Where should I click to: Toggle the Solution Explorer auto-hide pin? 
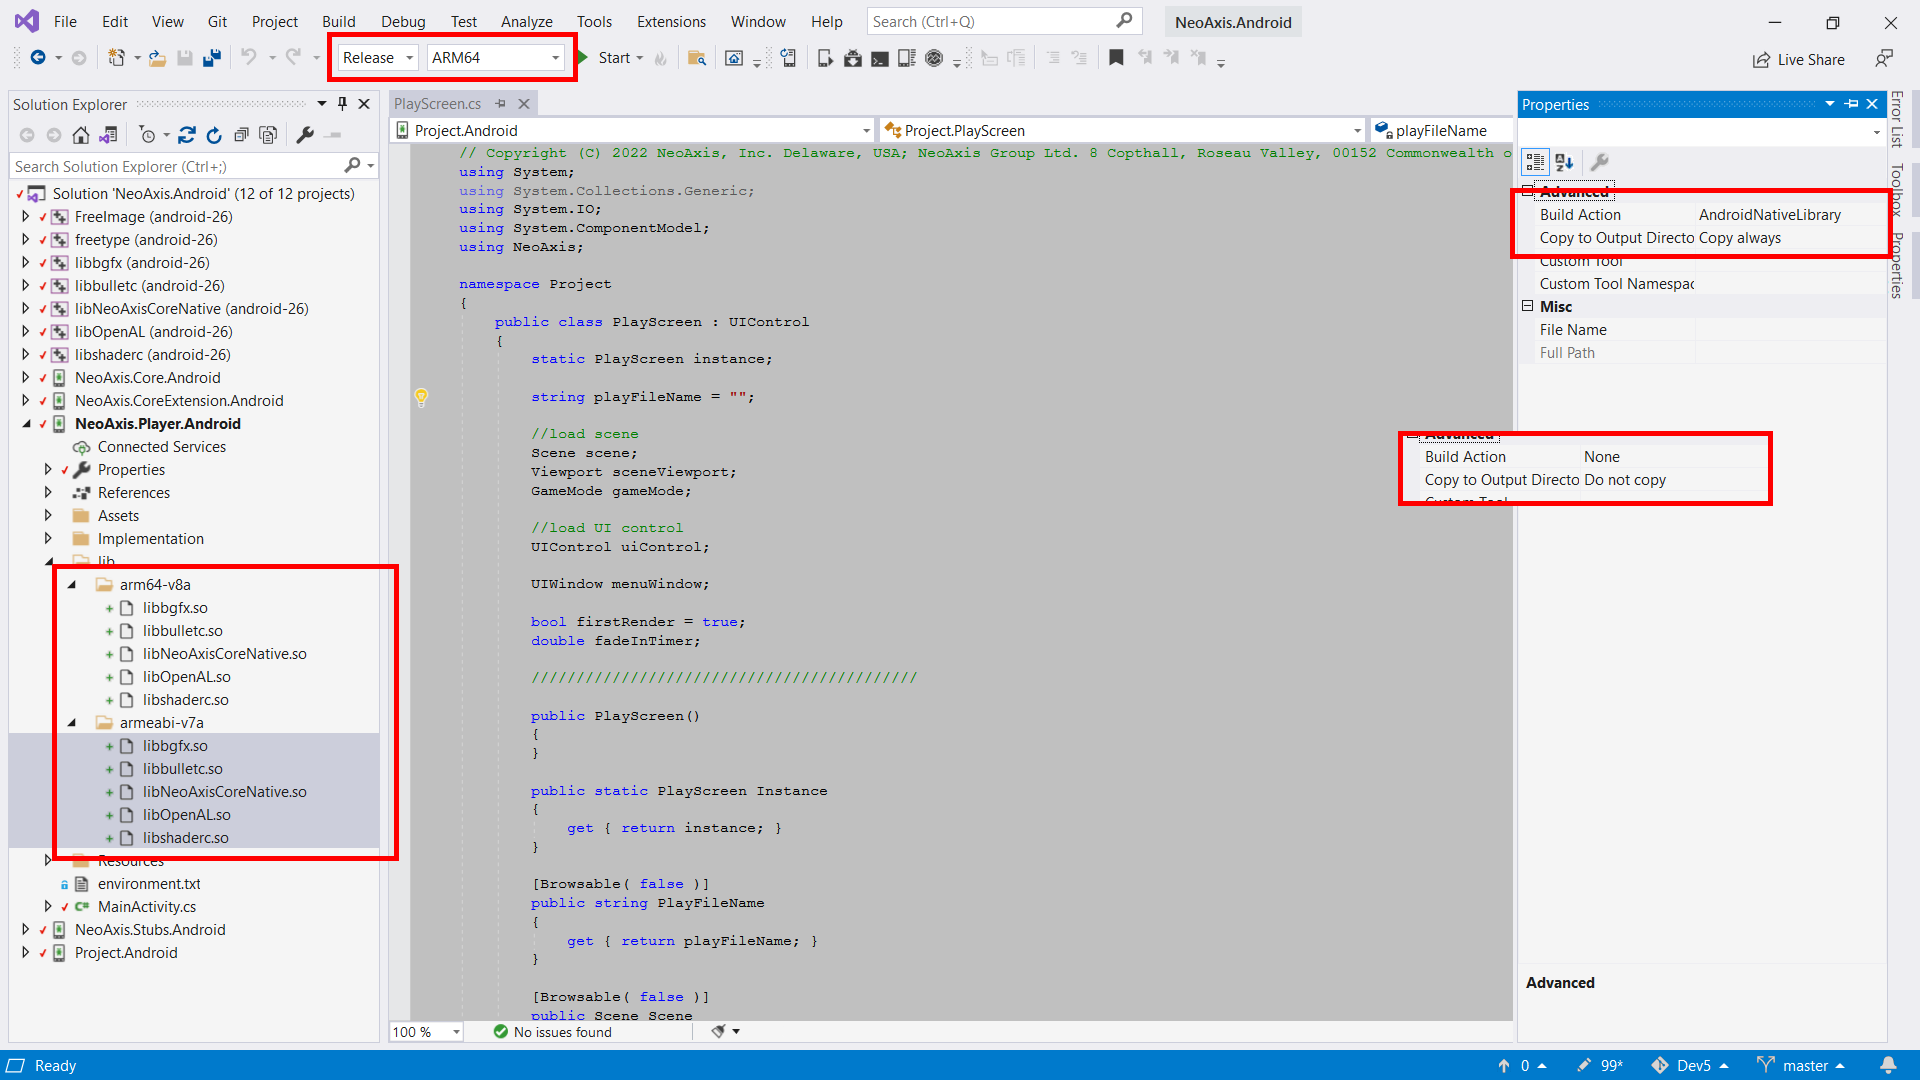pyautogui.click(x=342, y=104)
